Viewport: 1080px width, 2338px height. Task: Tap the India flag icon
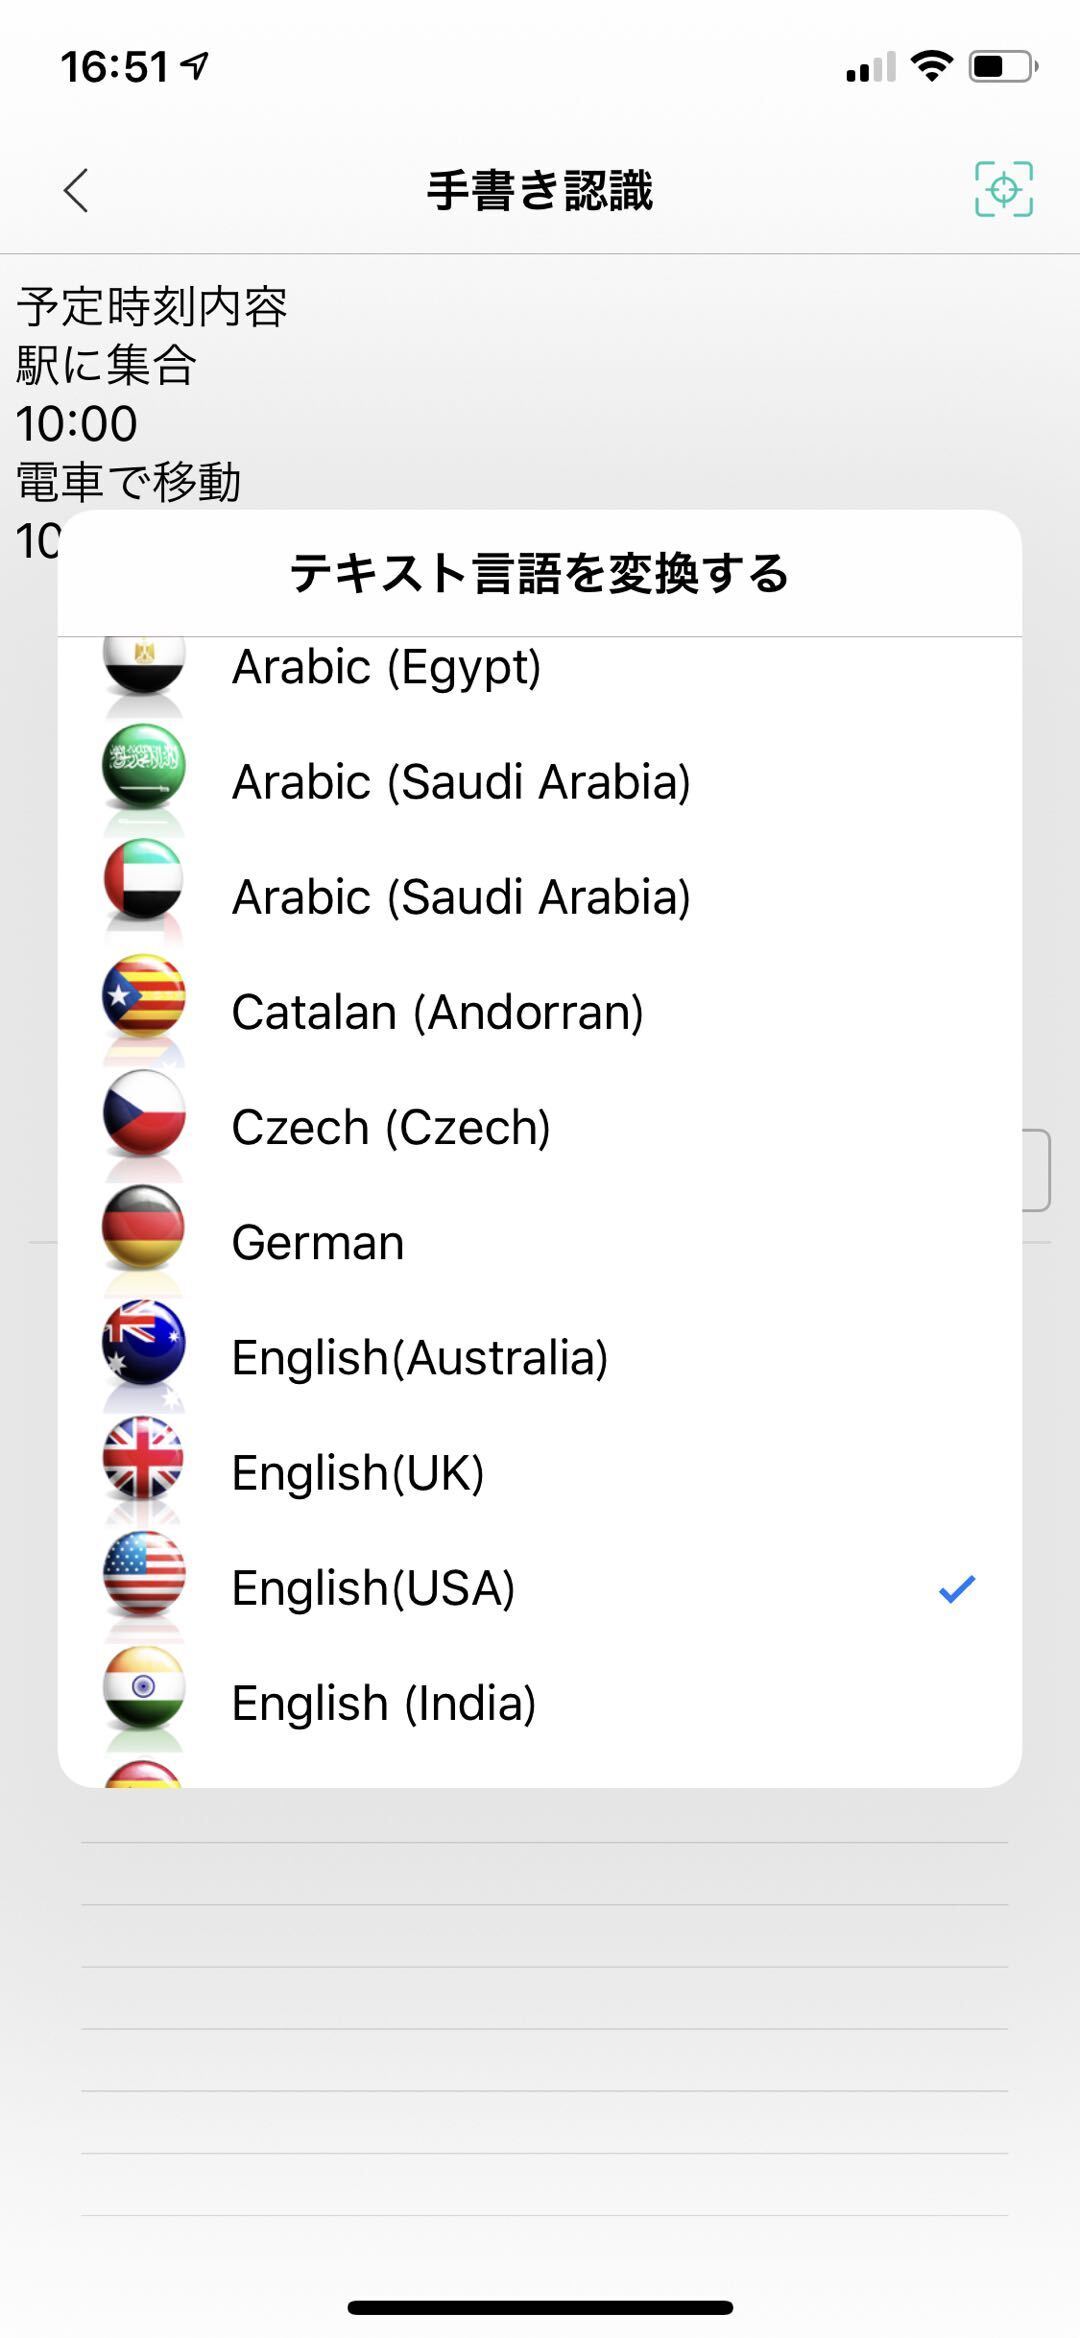pos(144,1688)
